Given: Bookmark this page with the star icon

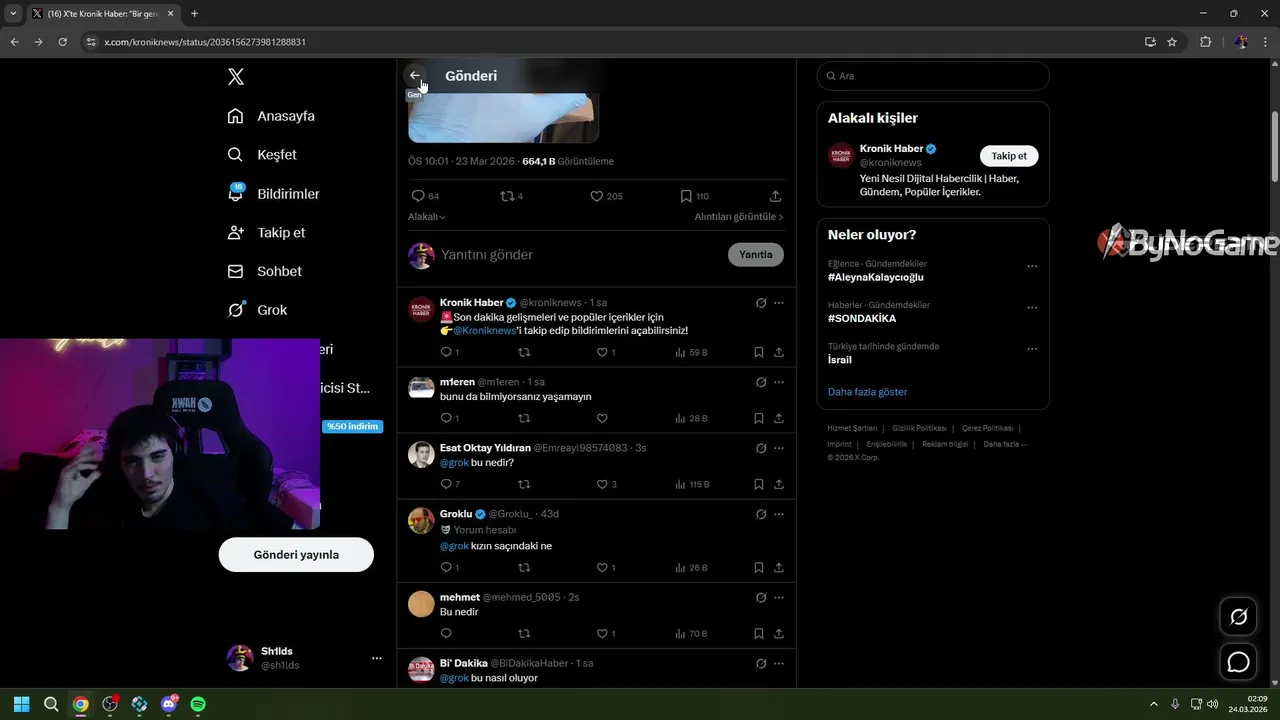Looking at the screenshot, I should (x=1172, y=42).
